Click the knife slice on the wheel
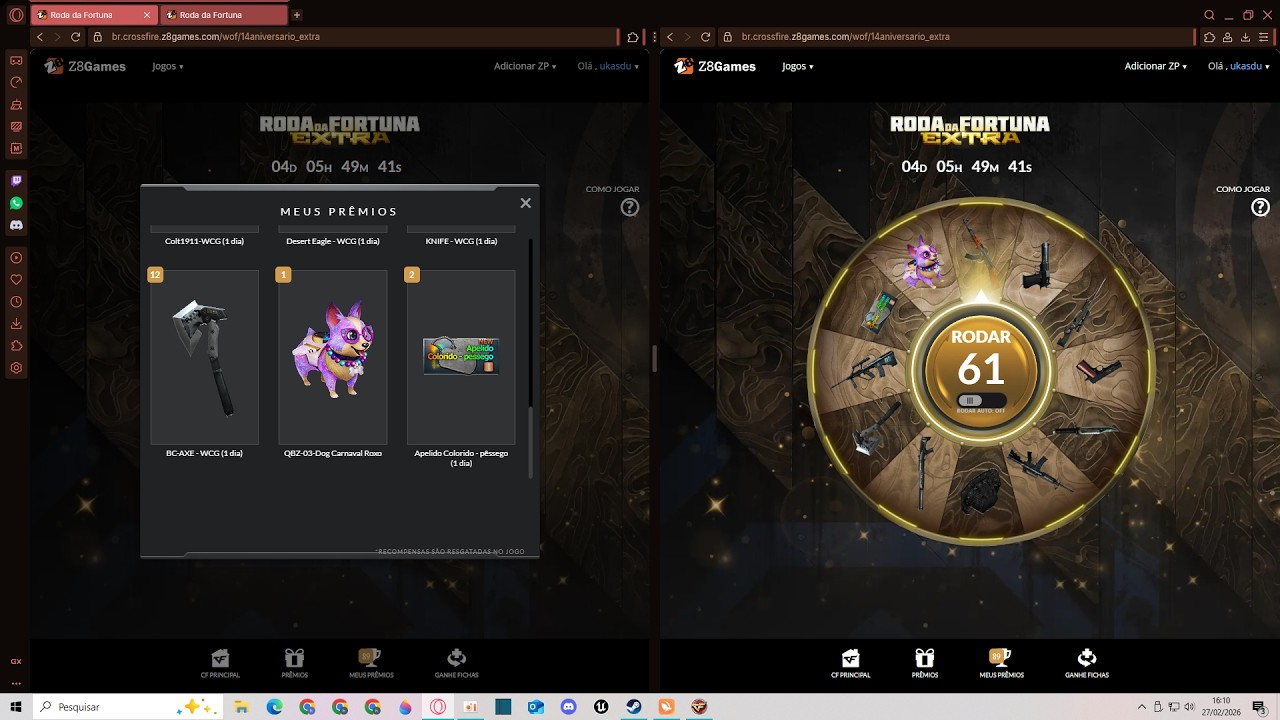1280x720 pixels. tap(1083, 432)
